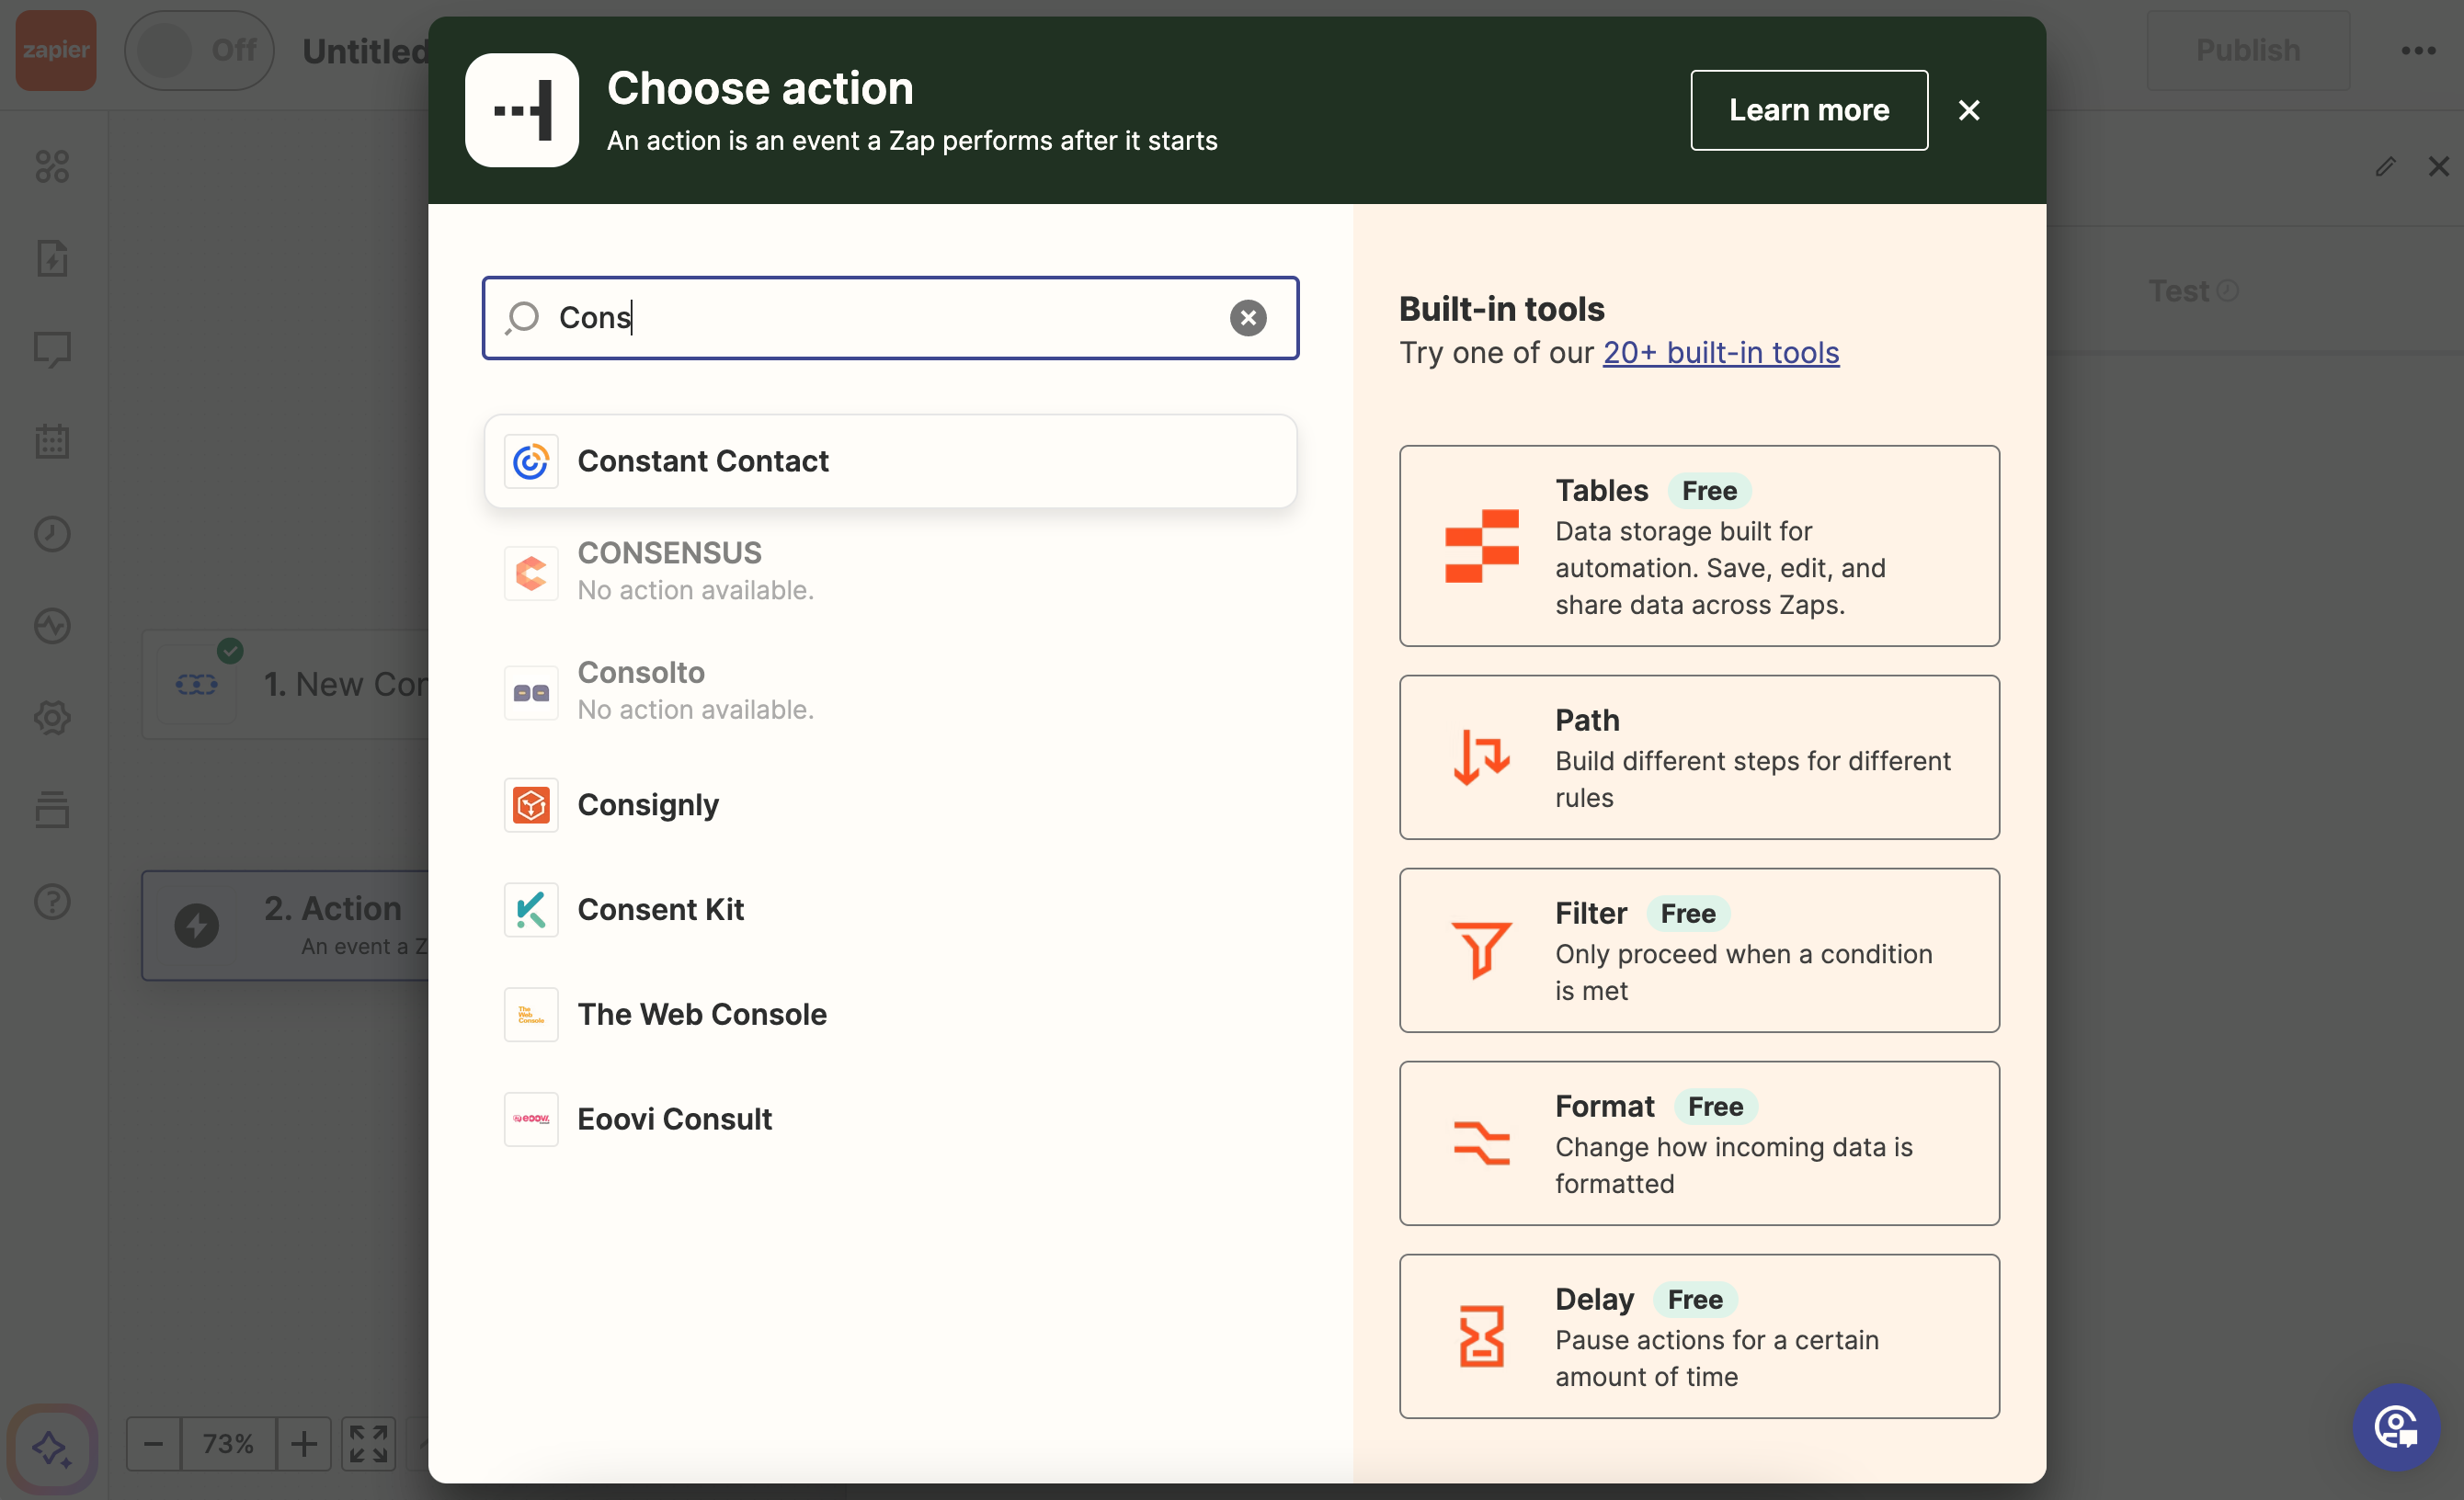2464x1500 pixels.
Task: Select The Web Console app
Action: click(701, 1014)
